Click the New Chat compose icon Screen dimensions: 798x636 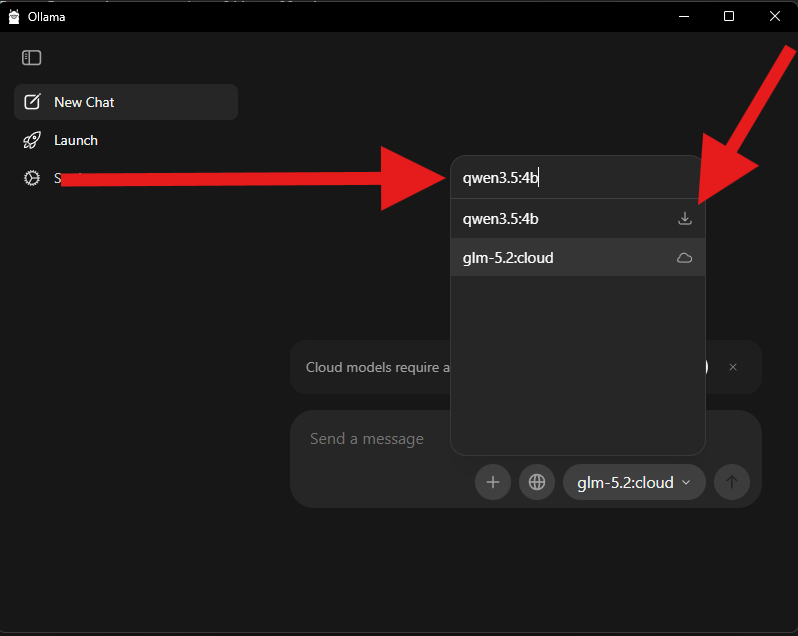coord(32,102)
